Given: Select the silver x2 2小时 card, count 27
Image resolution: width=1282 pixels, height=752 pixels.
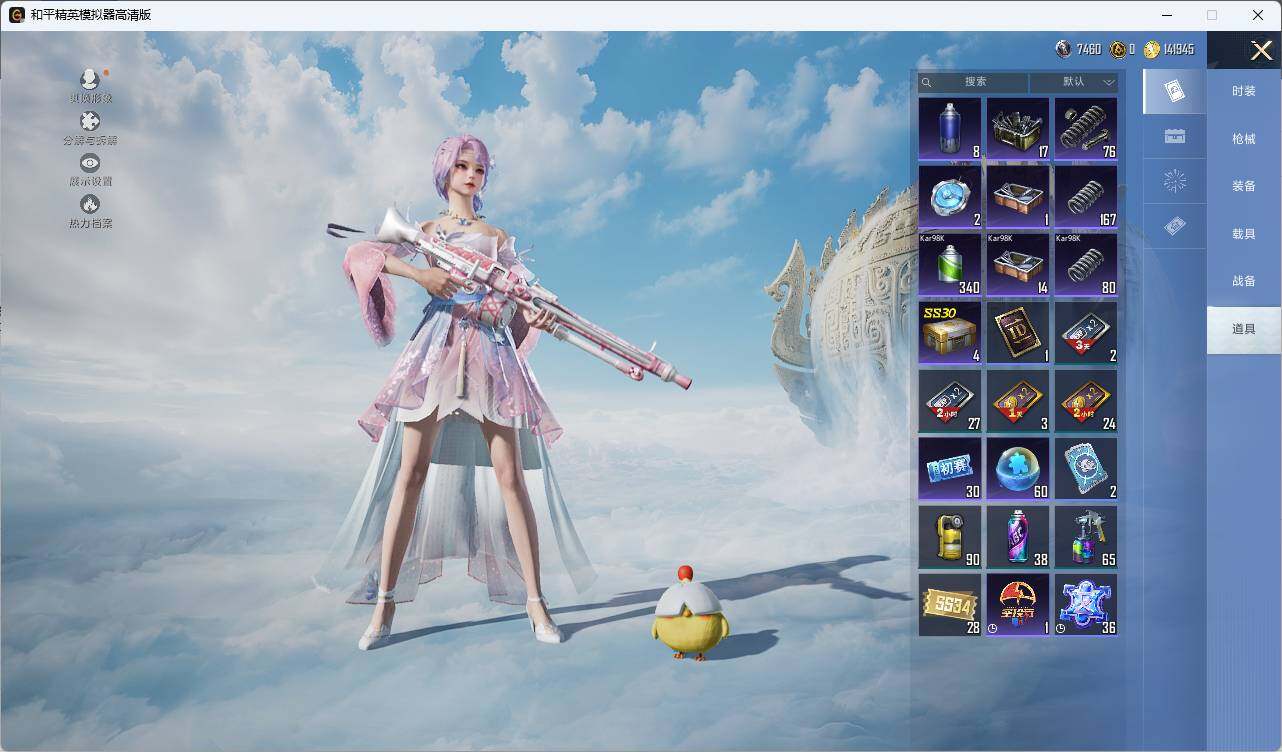Looking at the screenshot, I should coord(950,401).
